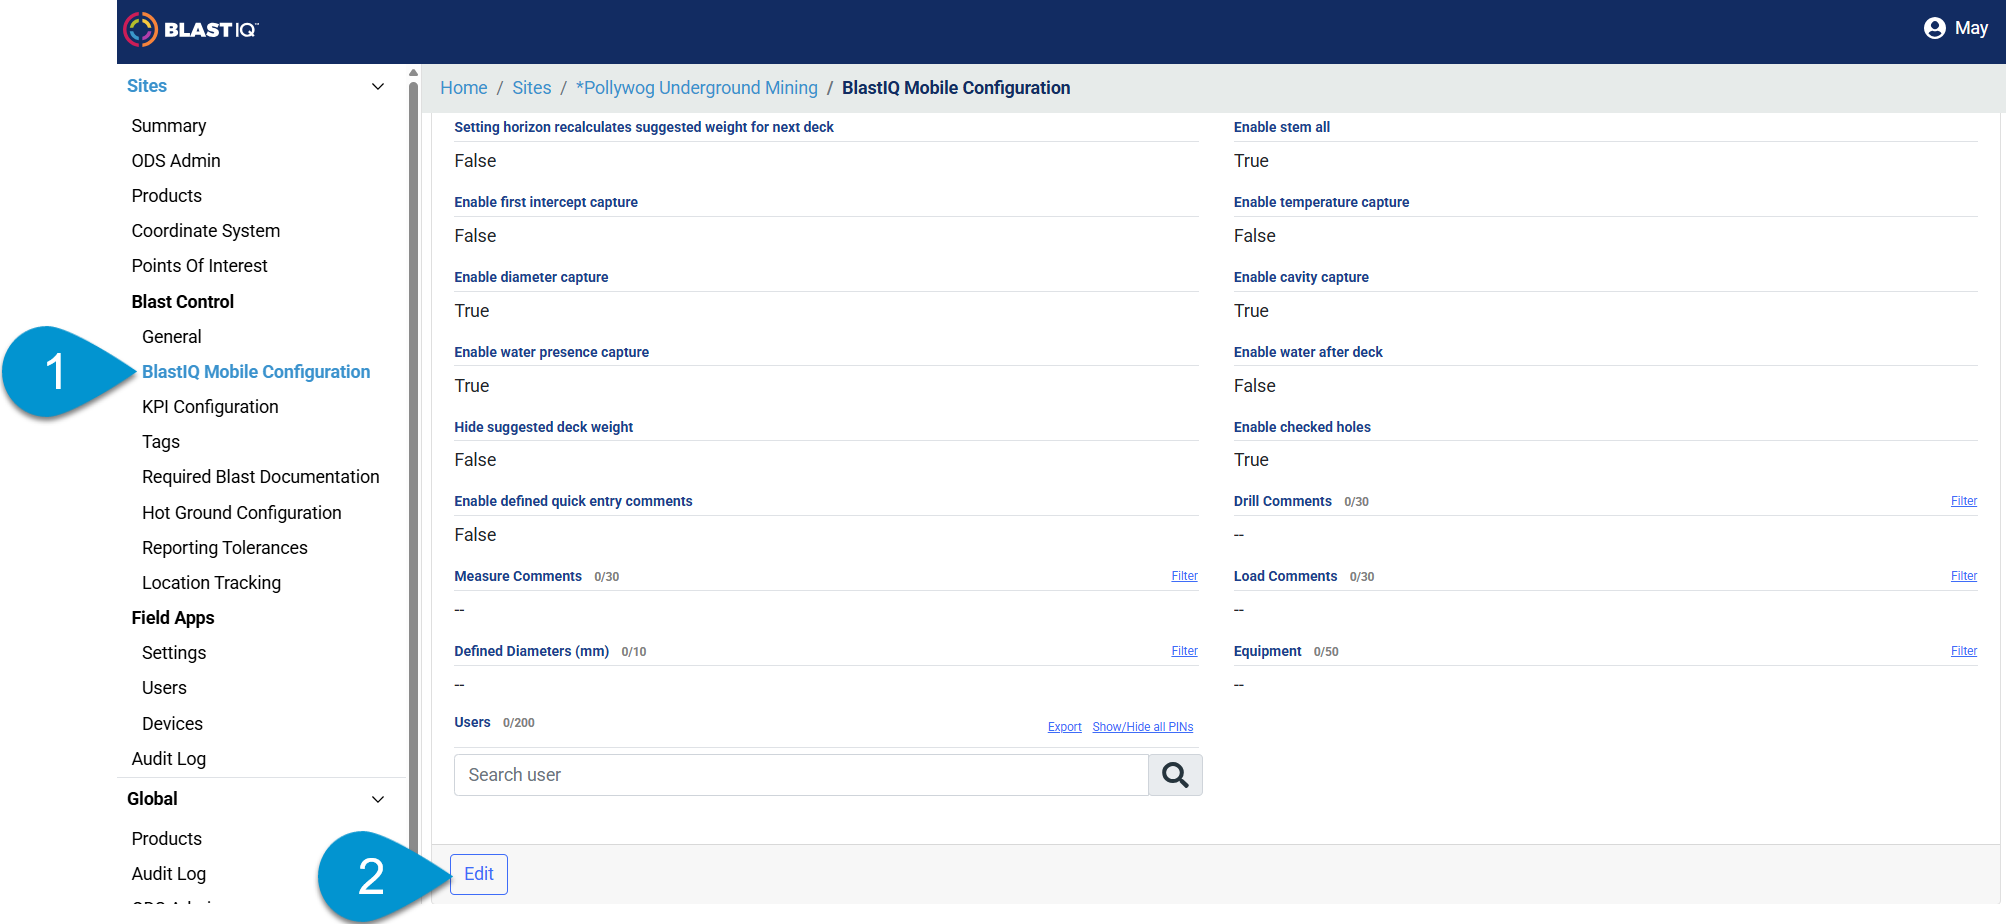Click the Enable diameter capture label
This screenshot has height=924, width=2006.
click(x=531, y=277)
